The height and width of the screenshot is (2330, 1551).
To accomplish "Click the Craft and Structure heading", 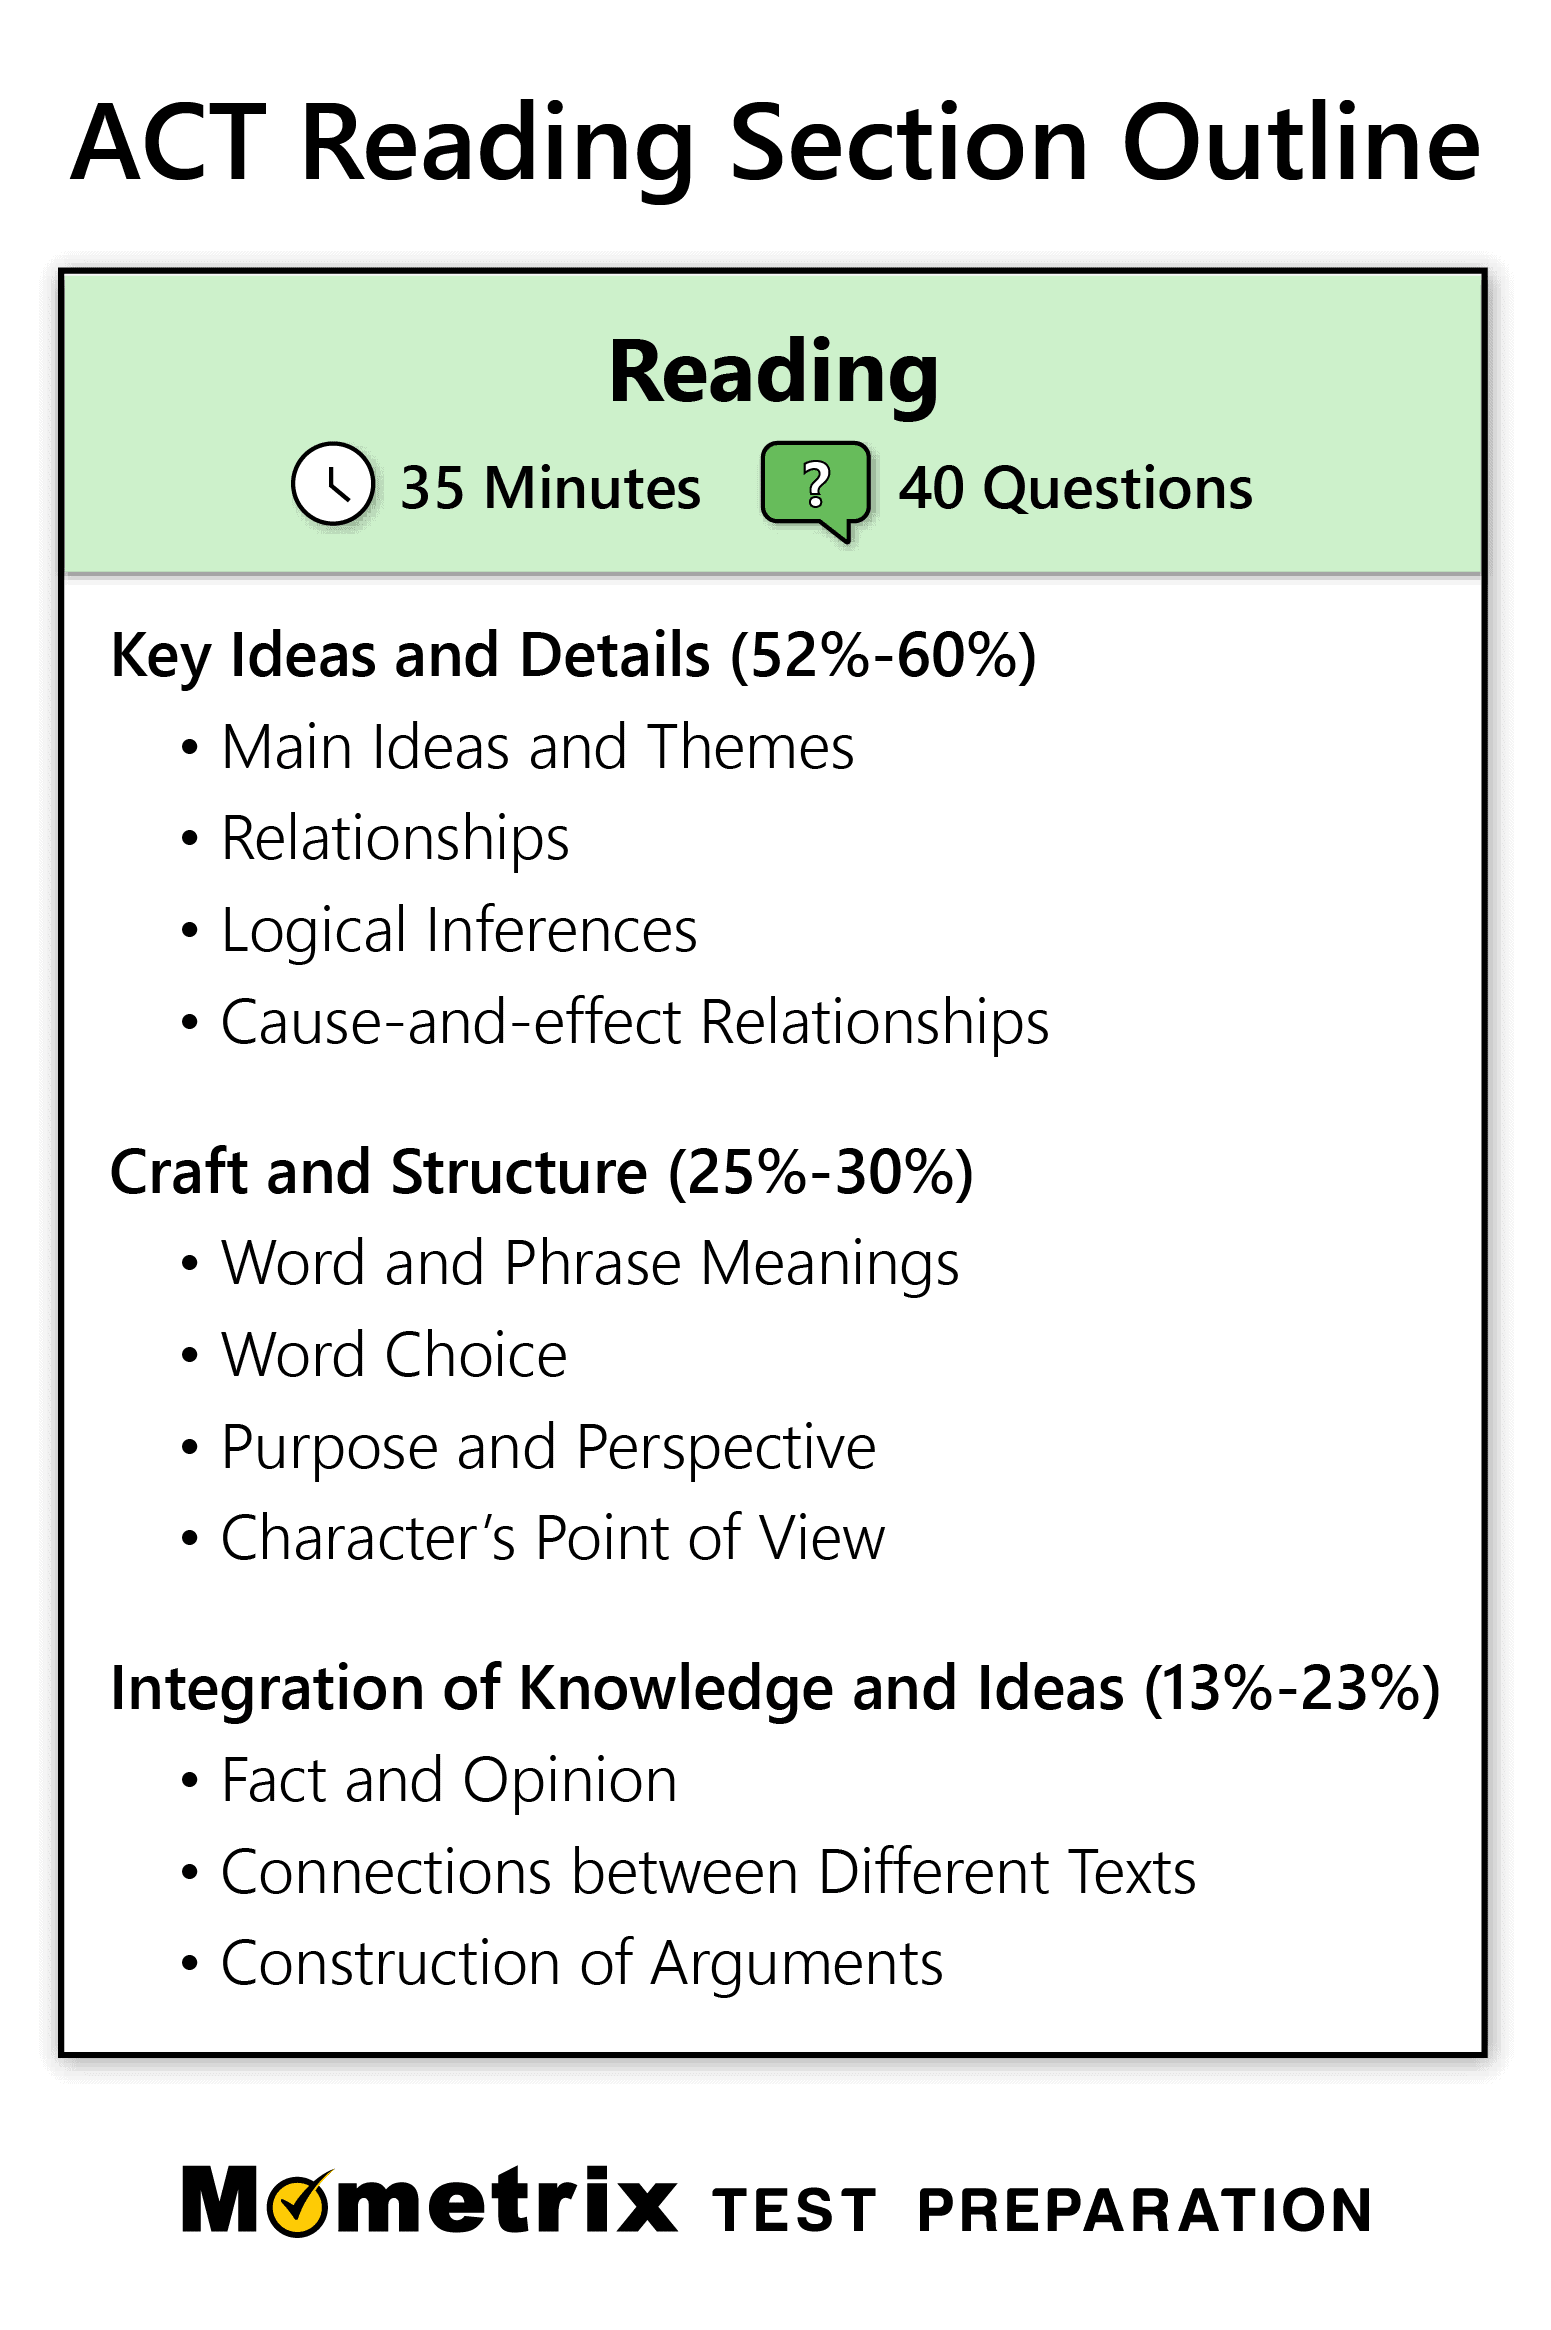I will pos(541,1172).
